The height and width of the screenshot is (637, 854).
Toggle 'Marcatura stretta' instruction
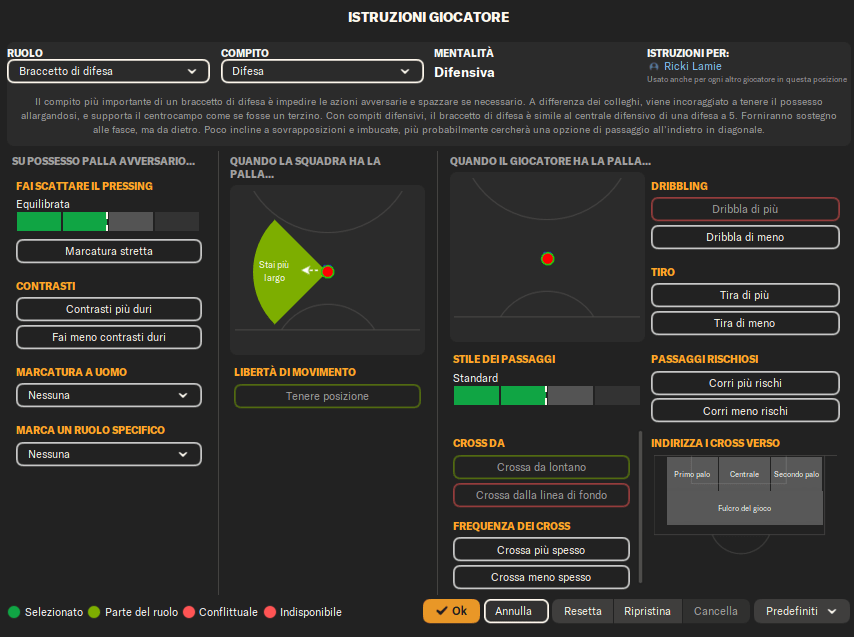point(109,251)
